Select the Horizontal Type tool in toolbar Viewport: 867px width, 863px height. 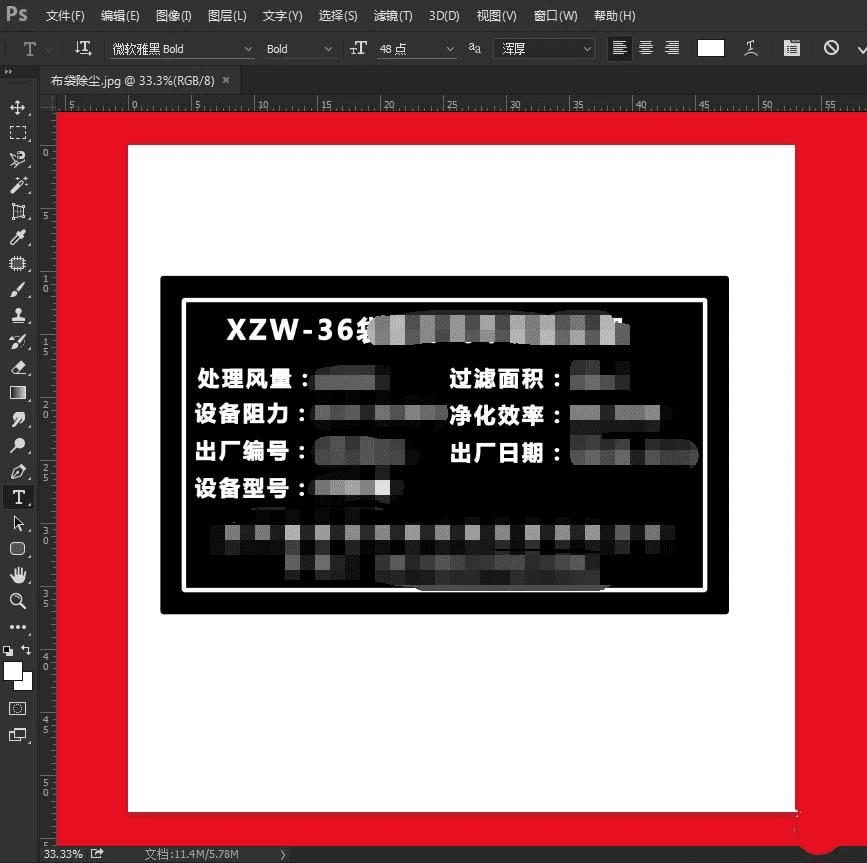pos(18,497)
